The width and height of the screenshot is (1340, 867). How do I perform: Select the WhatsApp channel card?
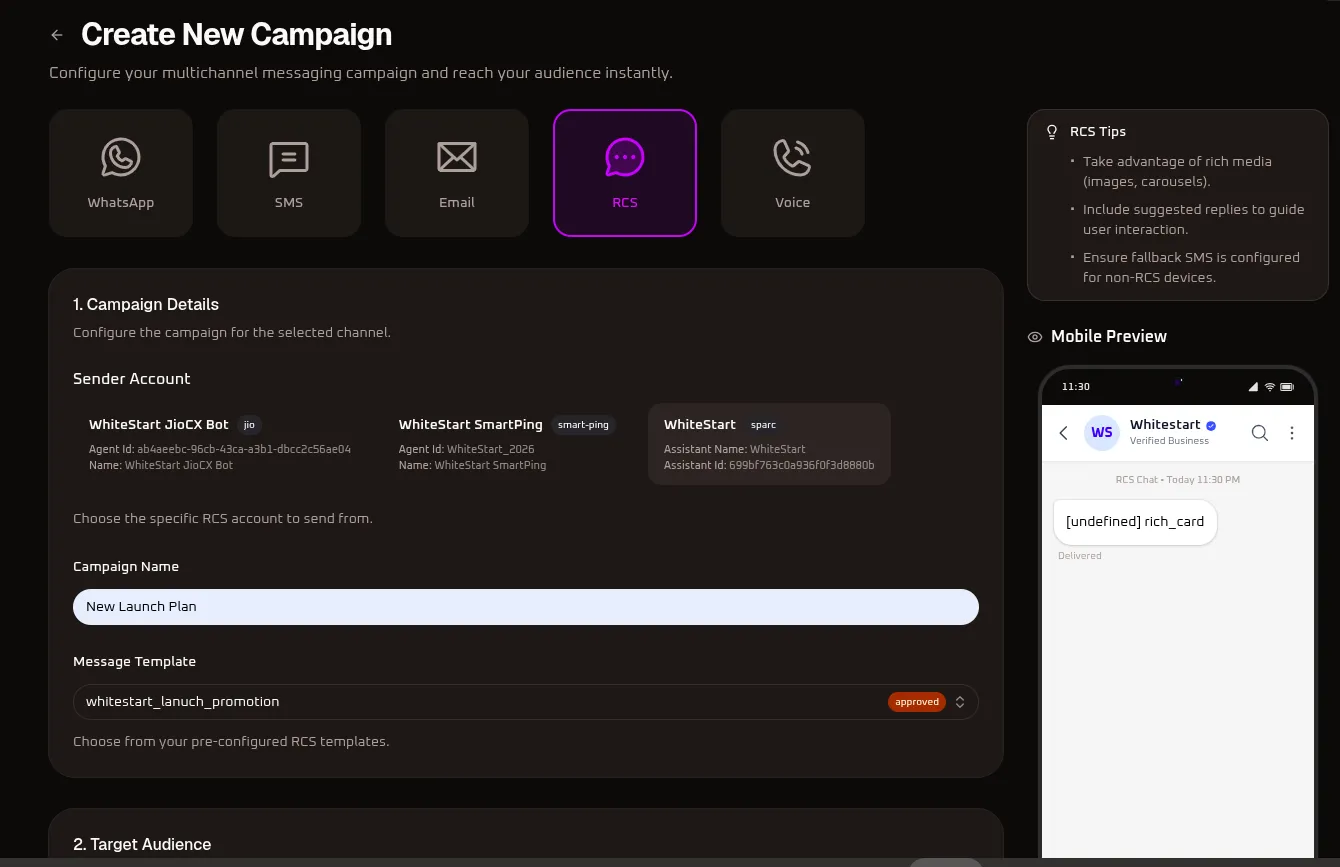coord(121,173)
